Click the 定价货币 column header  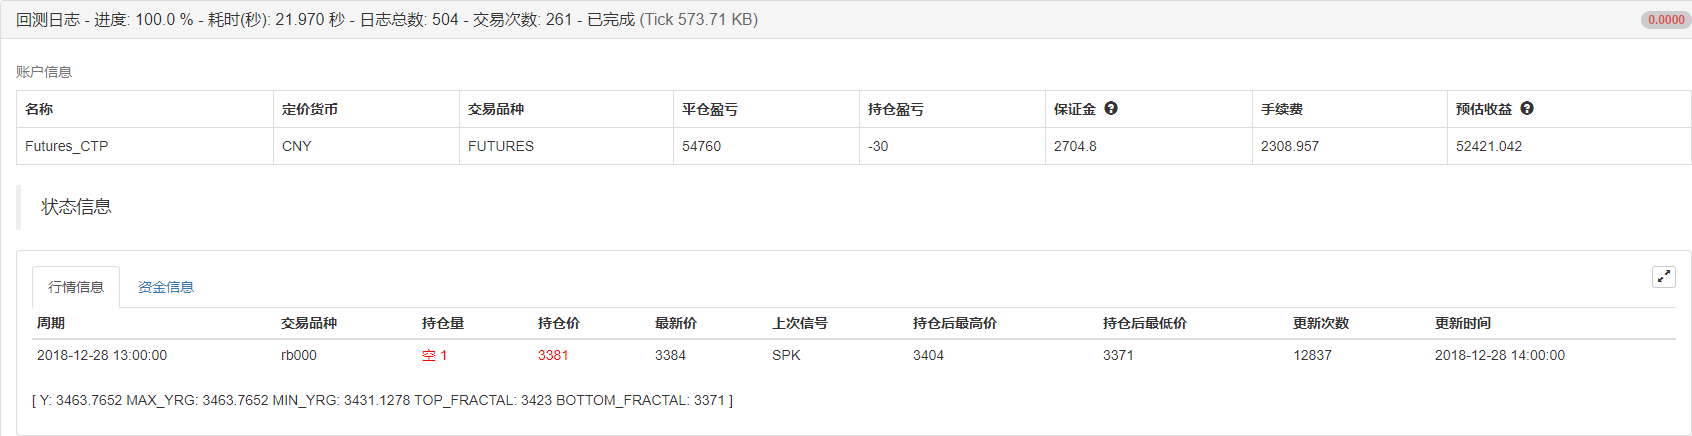(x=310, y=109)
